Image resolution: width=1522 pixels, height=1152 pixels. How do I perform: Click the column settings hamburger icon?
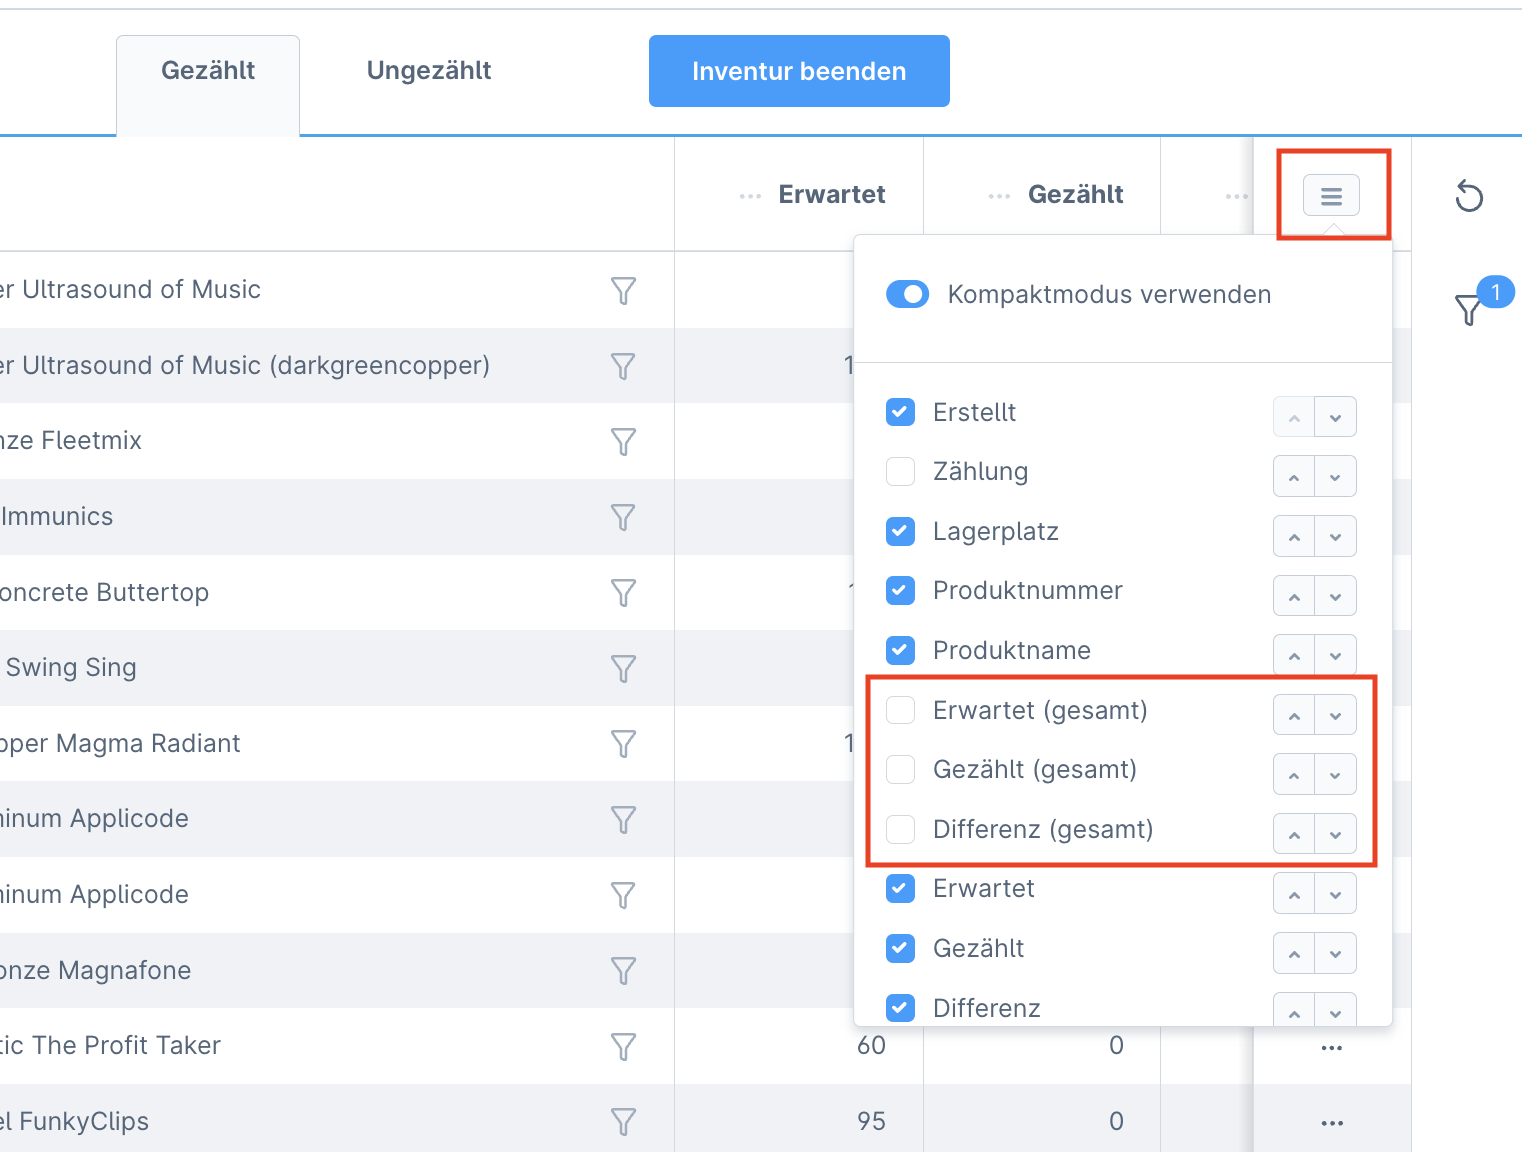tap(1331, 196)
